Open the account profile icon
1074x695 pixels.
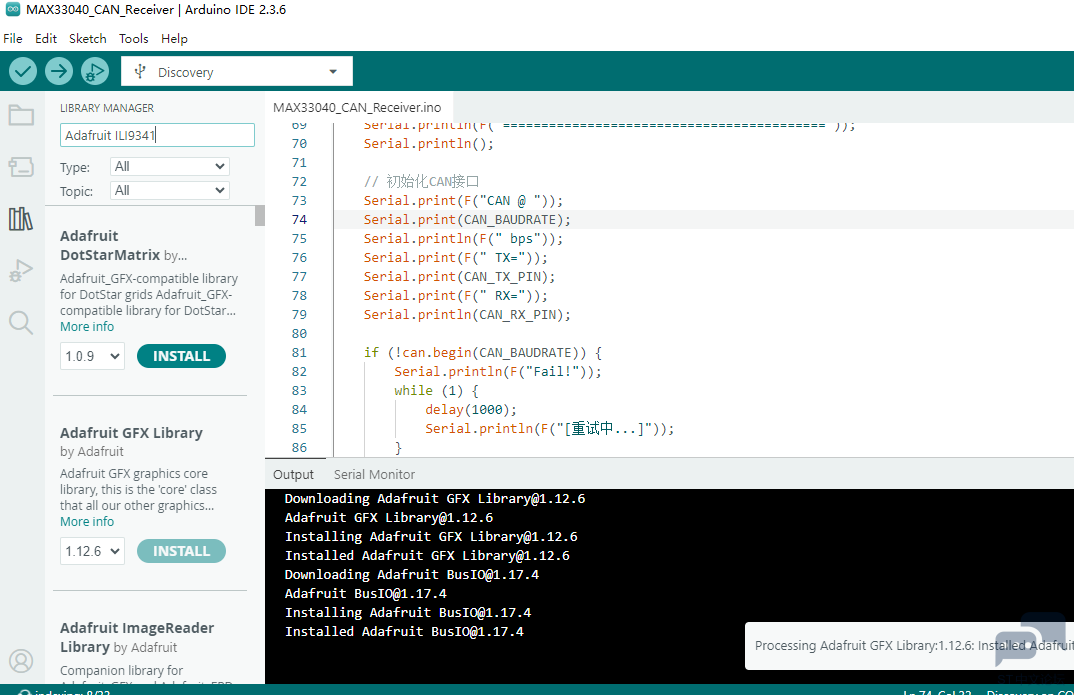tap(21, 661)
